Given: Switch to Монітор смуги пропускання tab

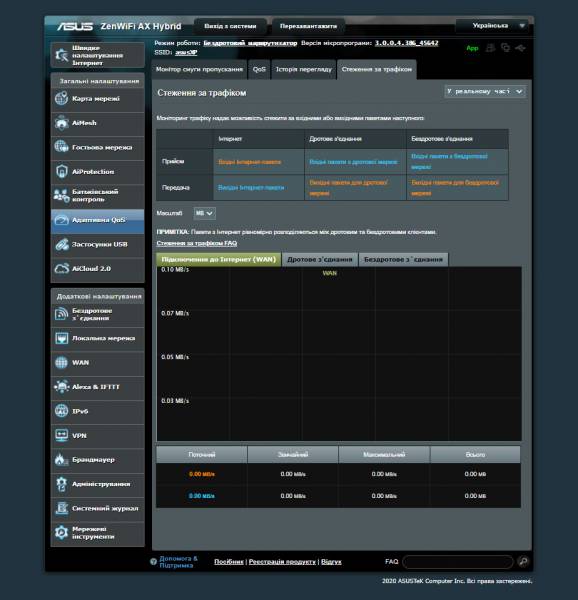Looking at the screenshot, I should 199,70.
